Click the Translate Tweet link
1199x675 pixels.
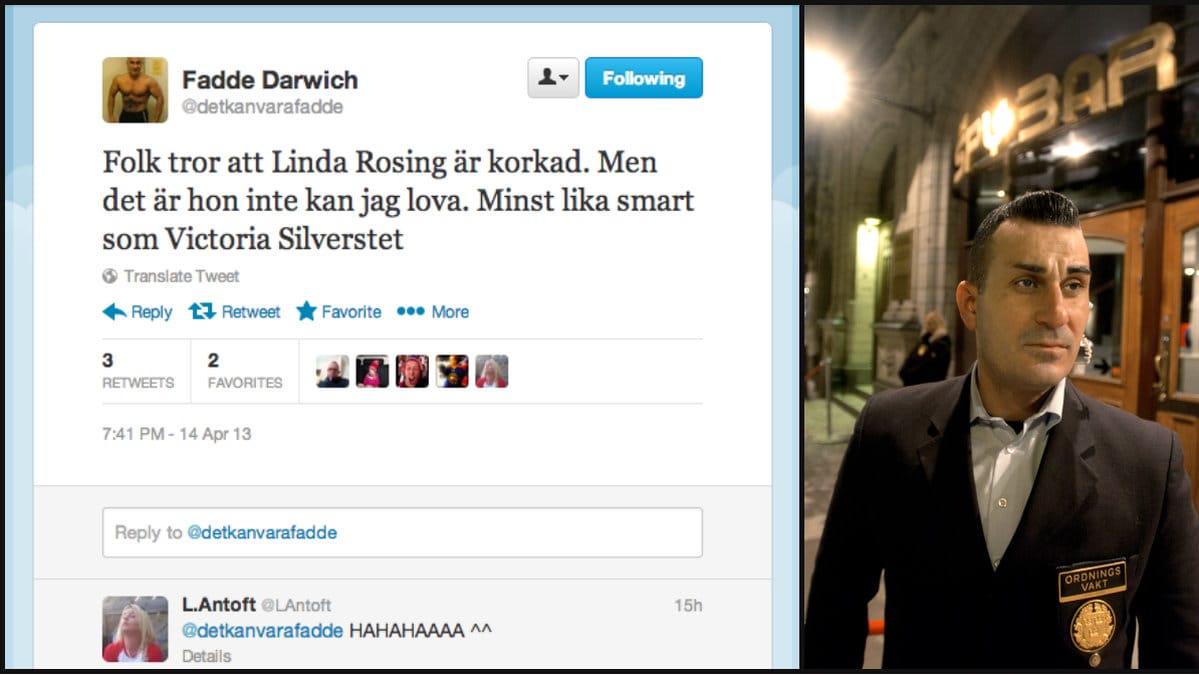[182, 276]
